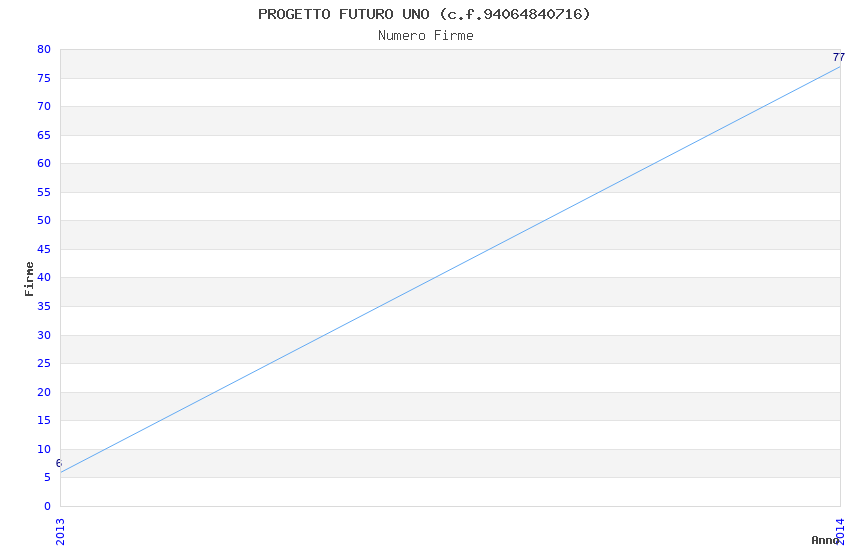This screenshot has height=550, width=850.
Task: Click the 75 y-axis tick label
Action: click(x=44, y=78)
